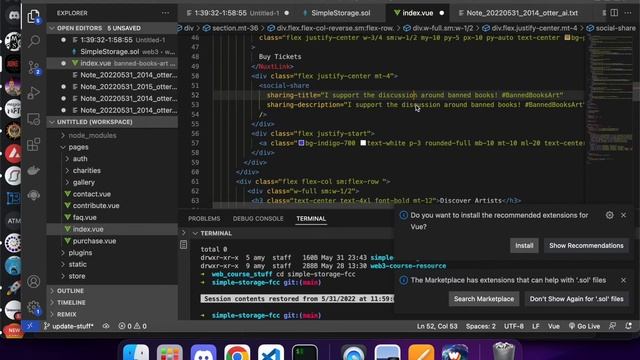Click Ln 52, Col 53 cursor position
Viewport: 640px width, 360px height.
click(x=437, y=326)
